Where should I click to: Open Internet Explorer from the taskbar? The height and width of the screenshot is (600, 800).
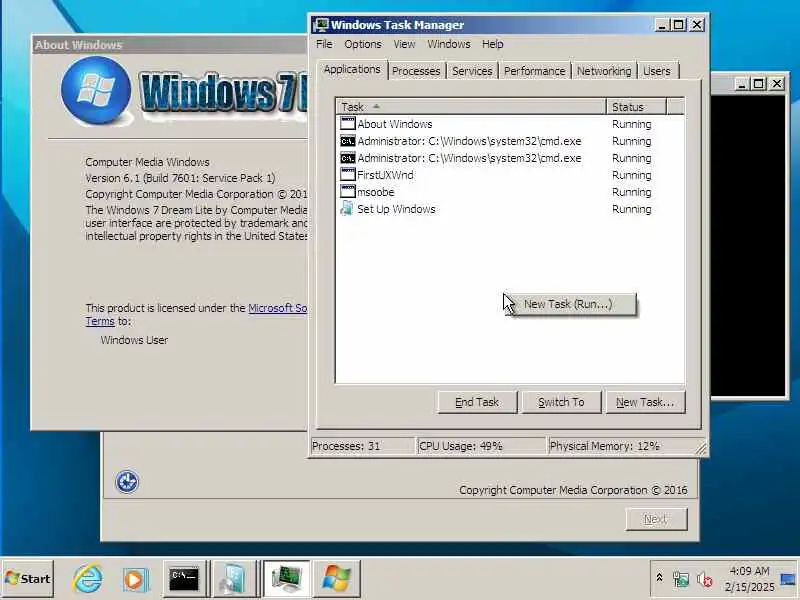click(x=88, y=579)
